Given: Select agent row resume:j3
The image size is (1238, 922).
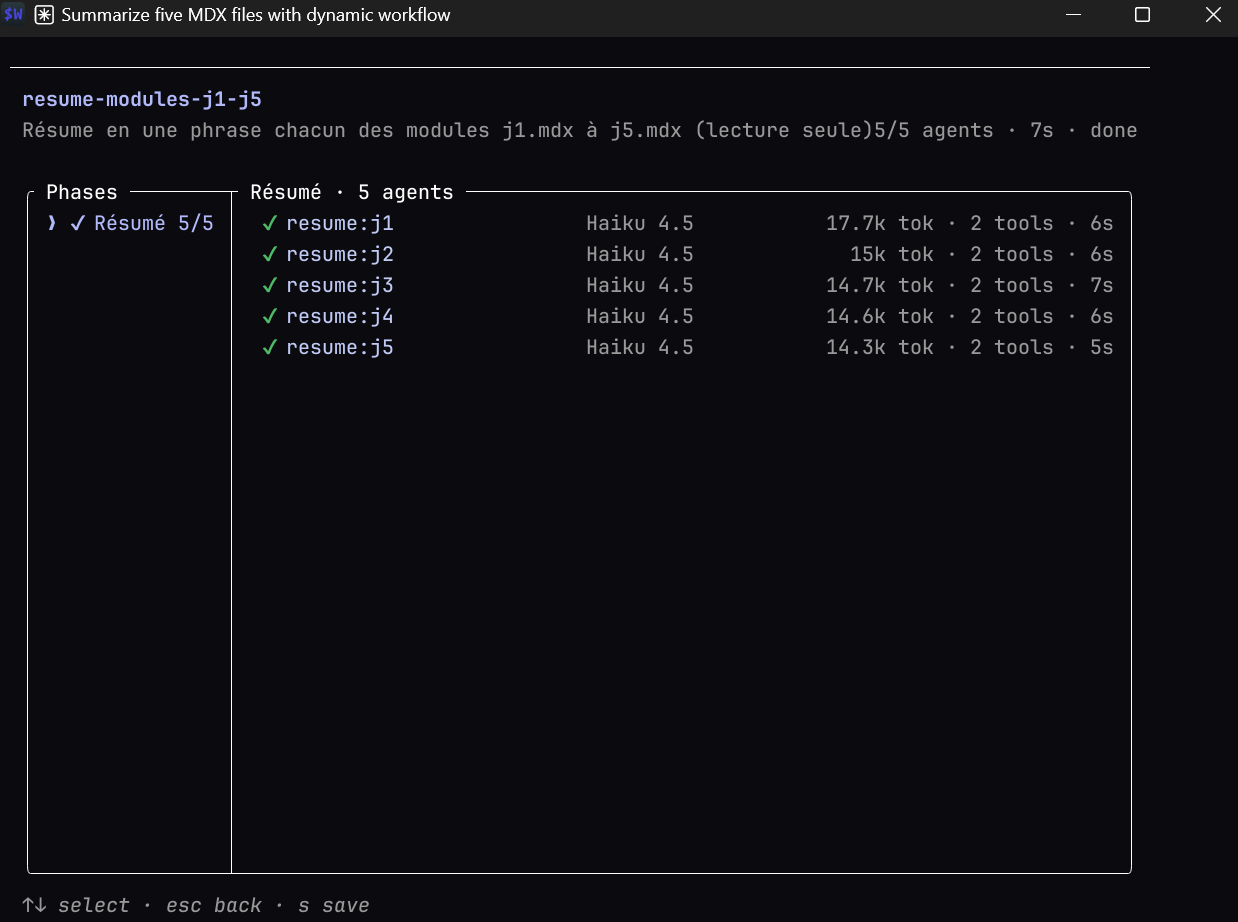Looking at the screenshot, I should click(686, 285).
